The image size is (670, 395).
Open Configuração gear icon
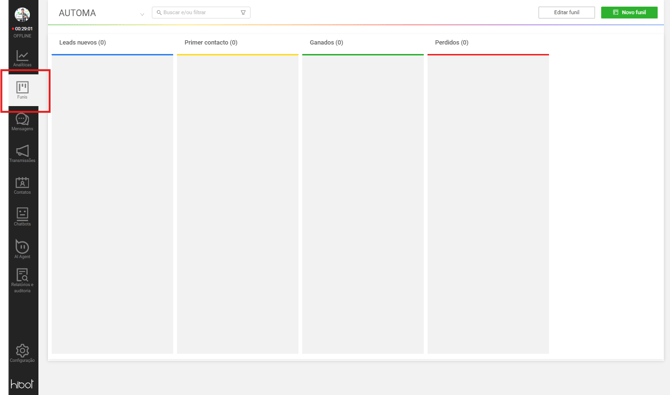pyautogui.click(x=22, y=351)
